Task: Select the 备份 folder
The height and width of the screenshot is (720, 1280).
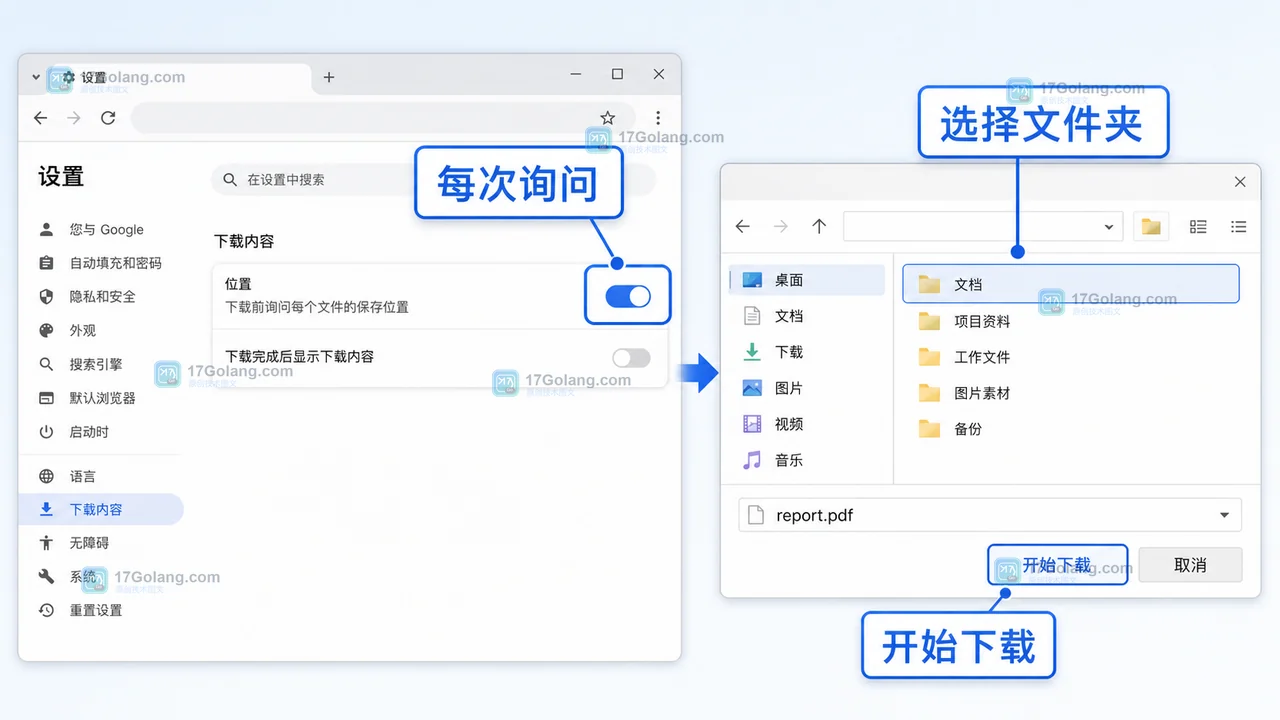Action: (x=1071, y=429)
